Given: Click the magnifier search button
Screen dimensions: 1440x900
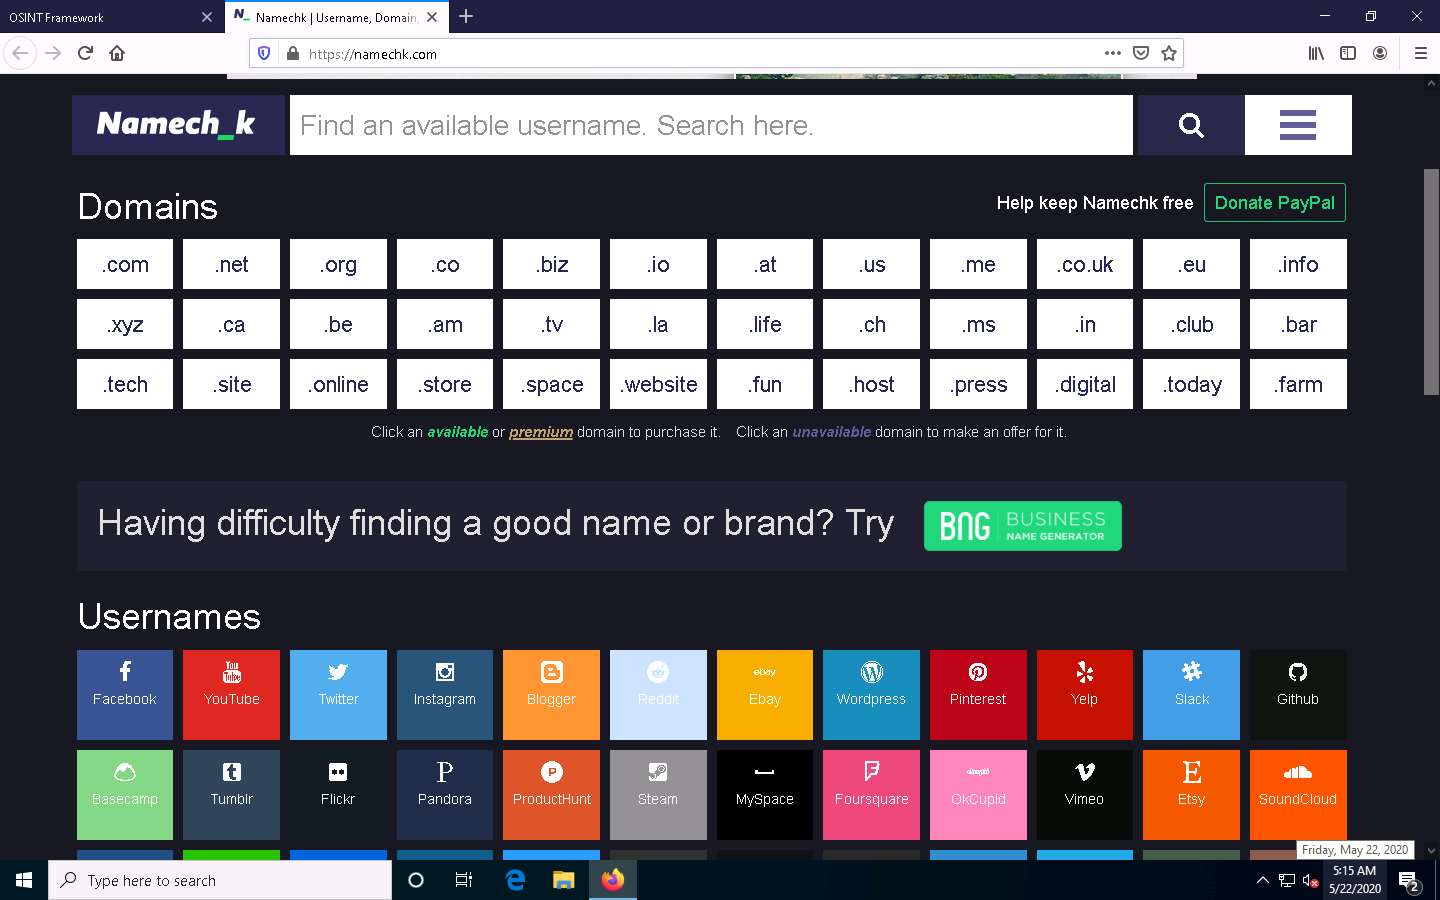Looking at the screenshot, I should click(x=1191, y=125).
